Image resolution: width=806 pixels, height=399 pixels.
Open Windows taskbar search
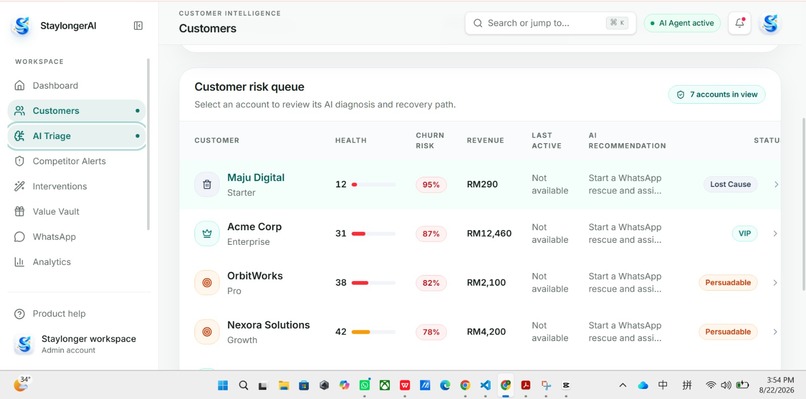(244, 385)
